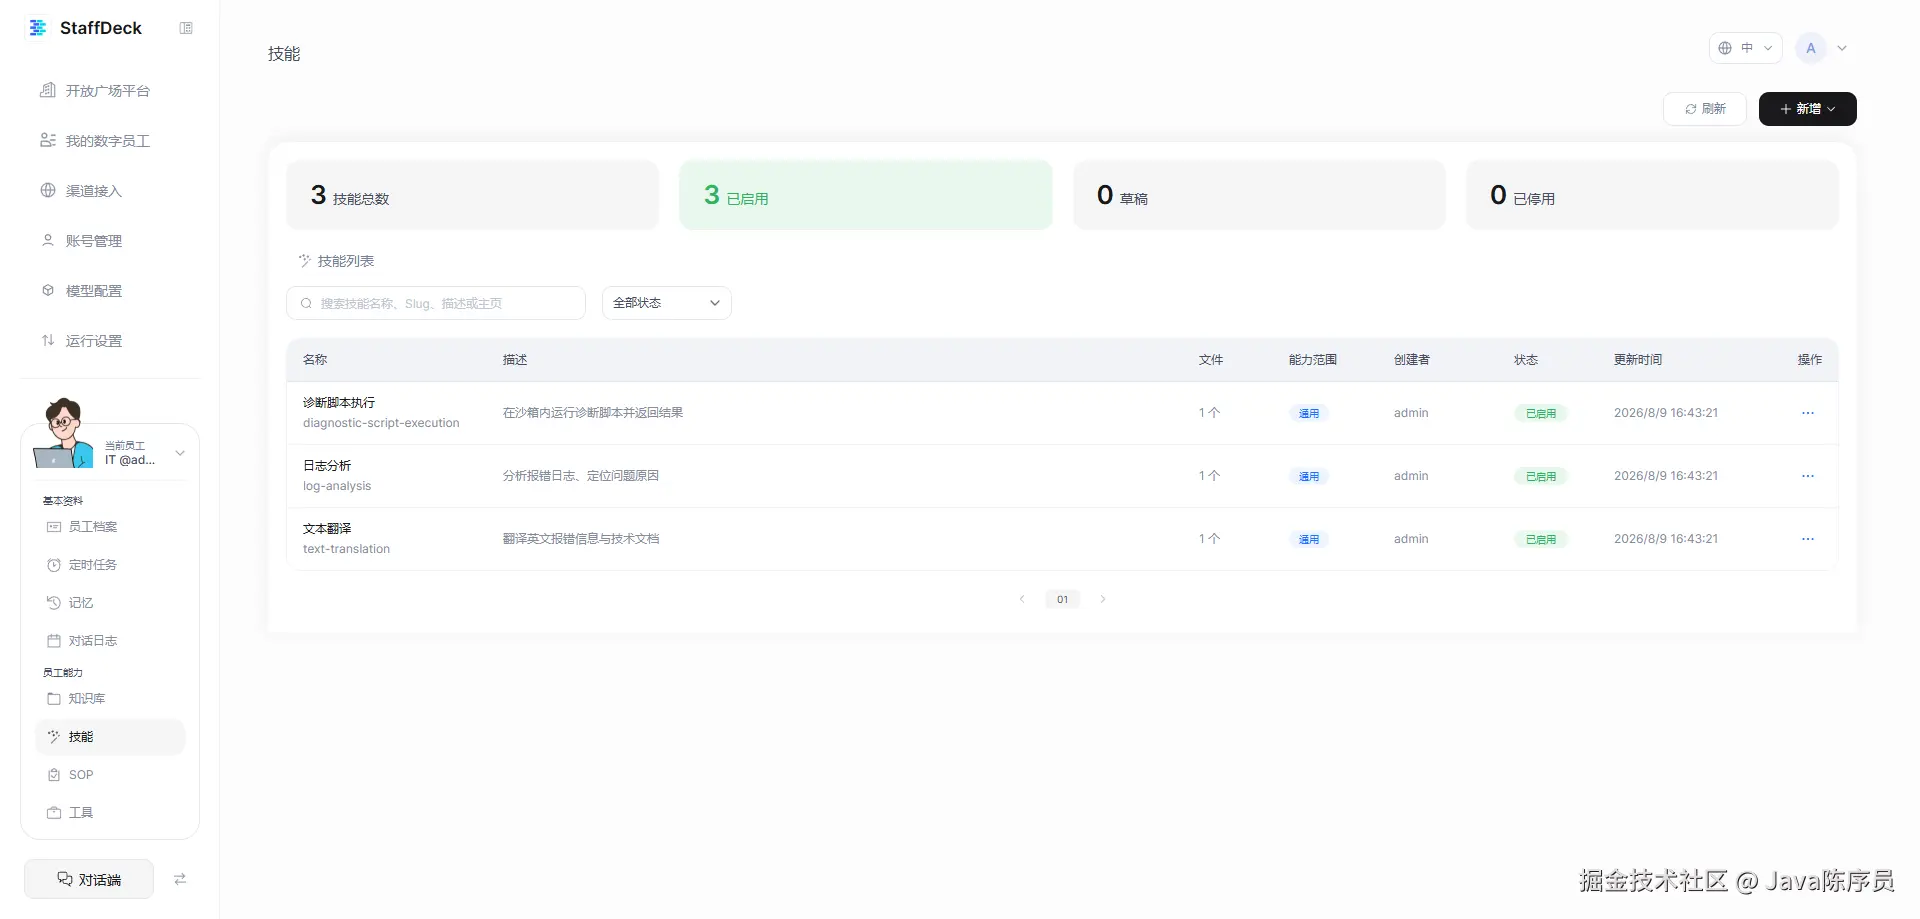Select page number 01
The height and width of the screenshot is (919, 1920).
(x=1062, y=599)
